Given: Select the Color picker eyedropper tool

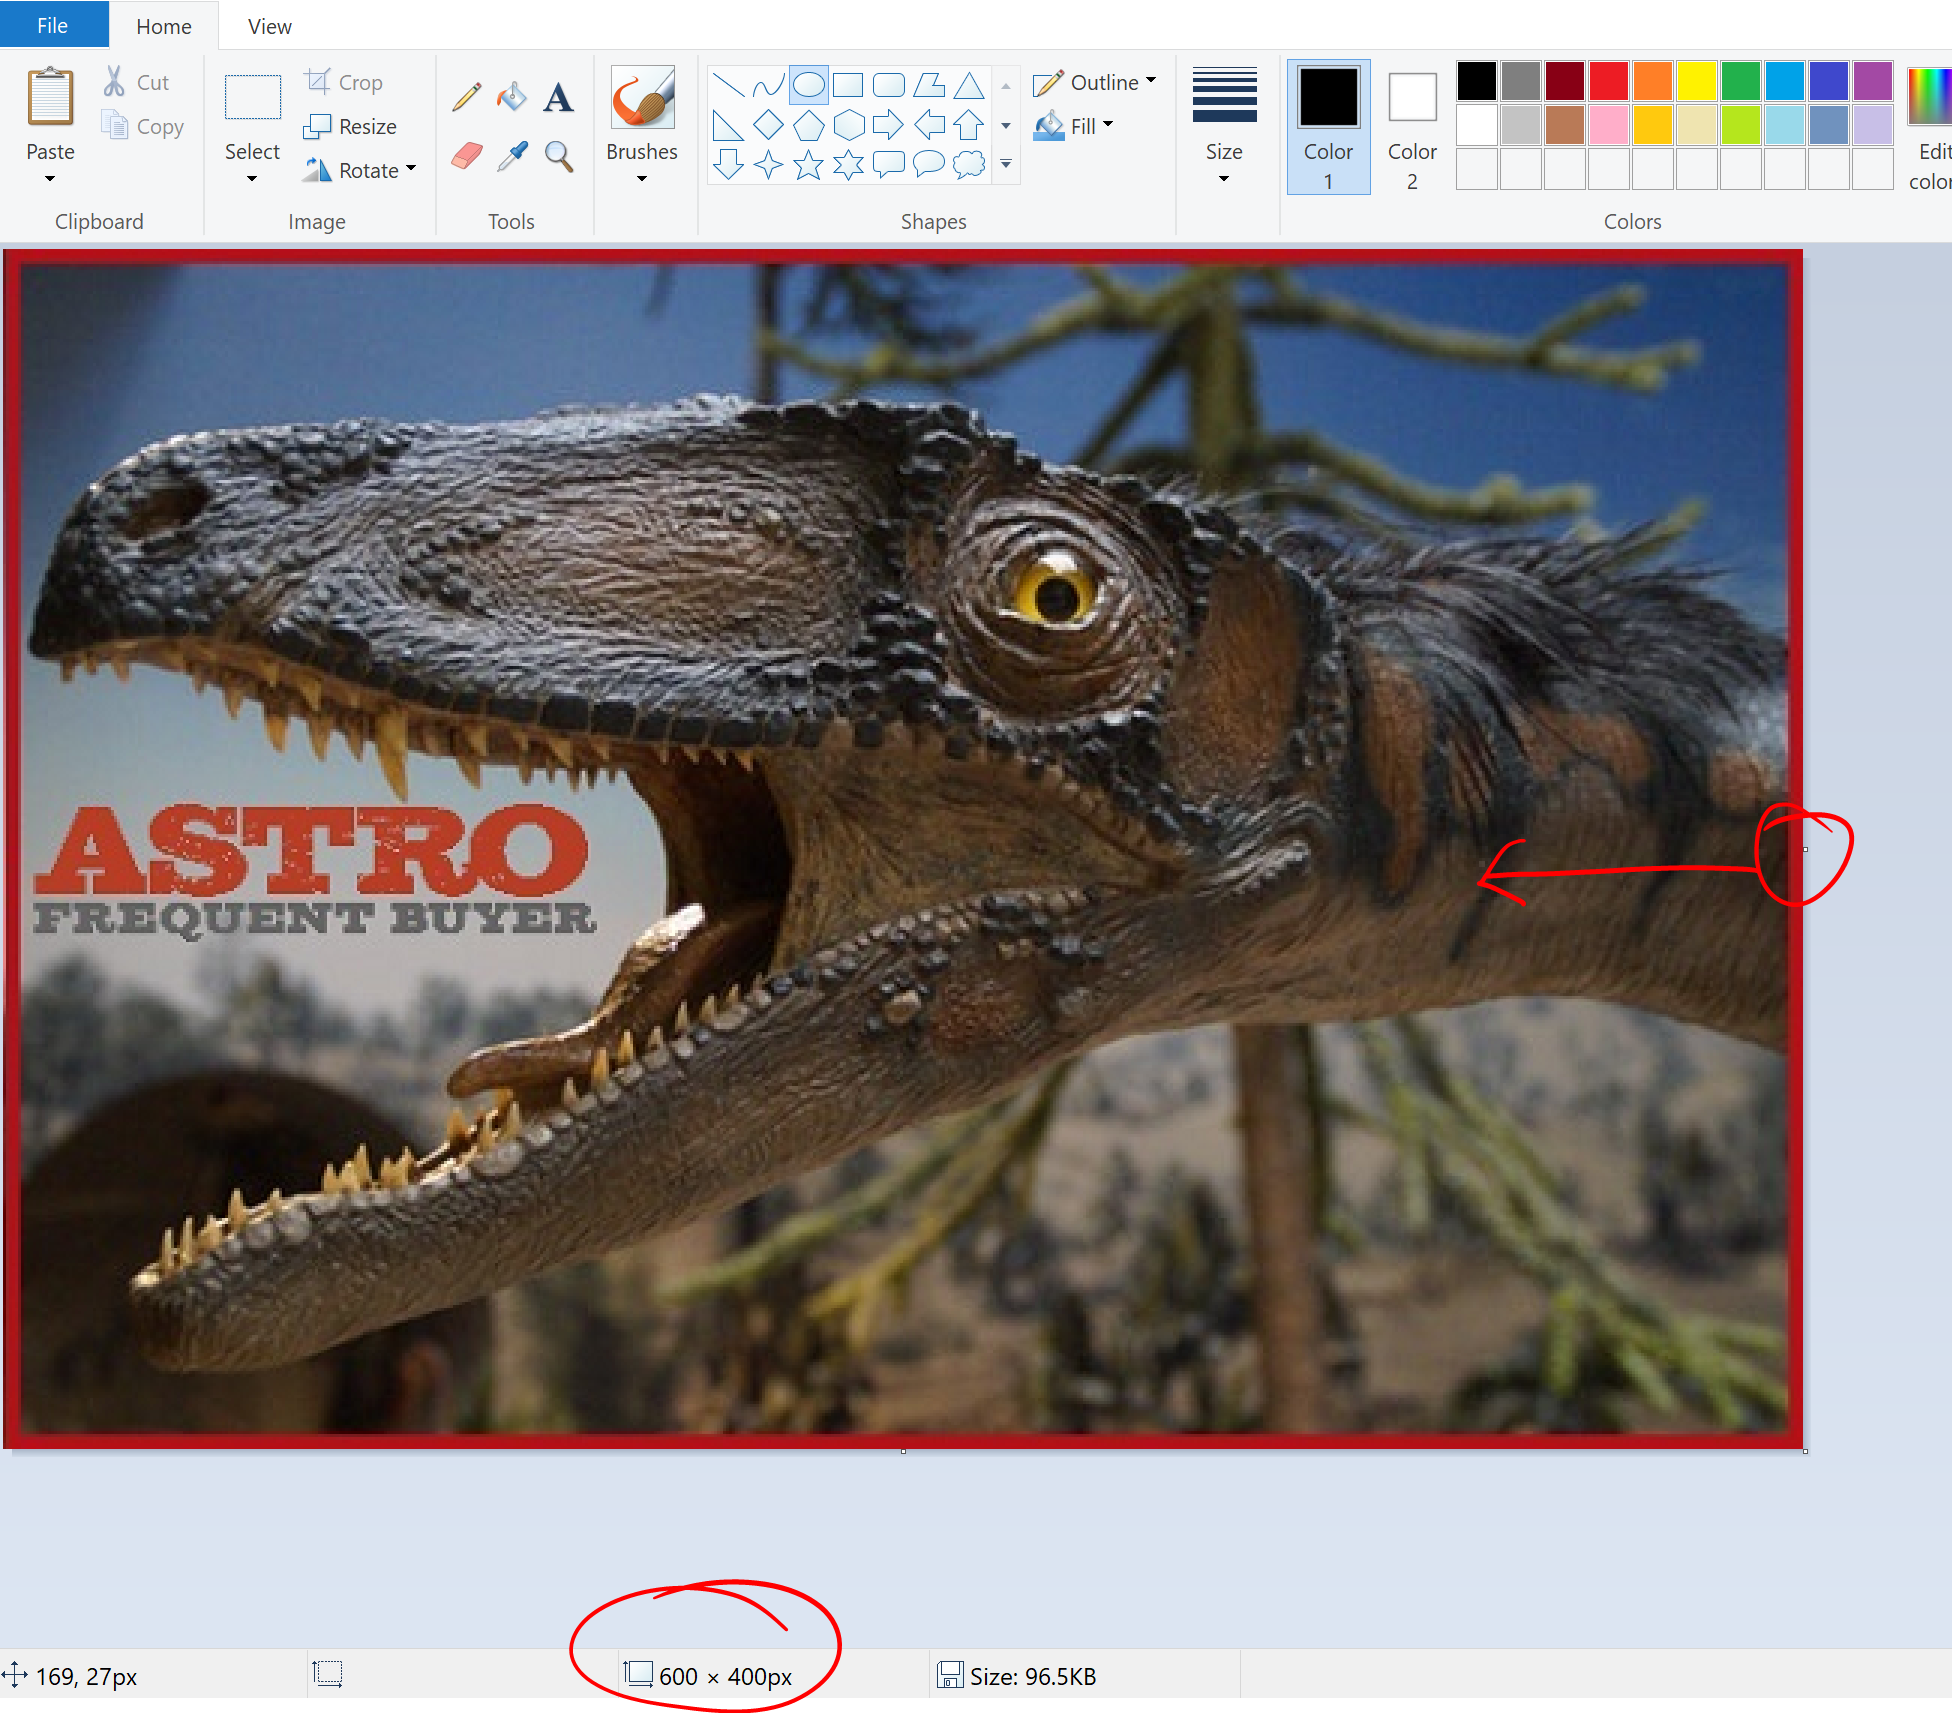Looking at the screenshot, I should pyautogui.click(x=512, y=156).
